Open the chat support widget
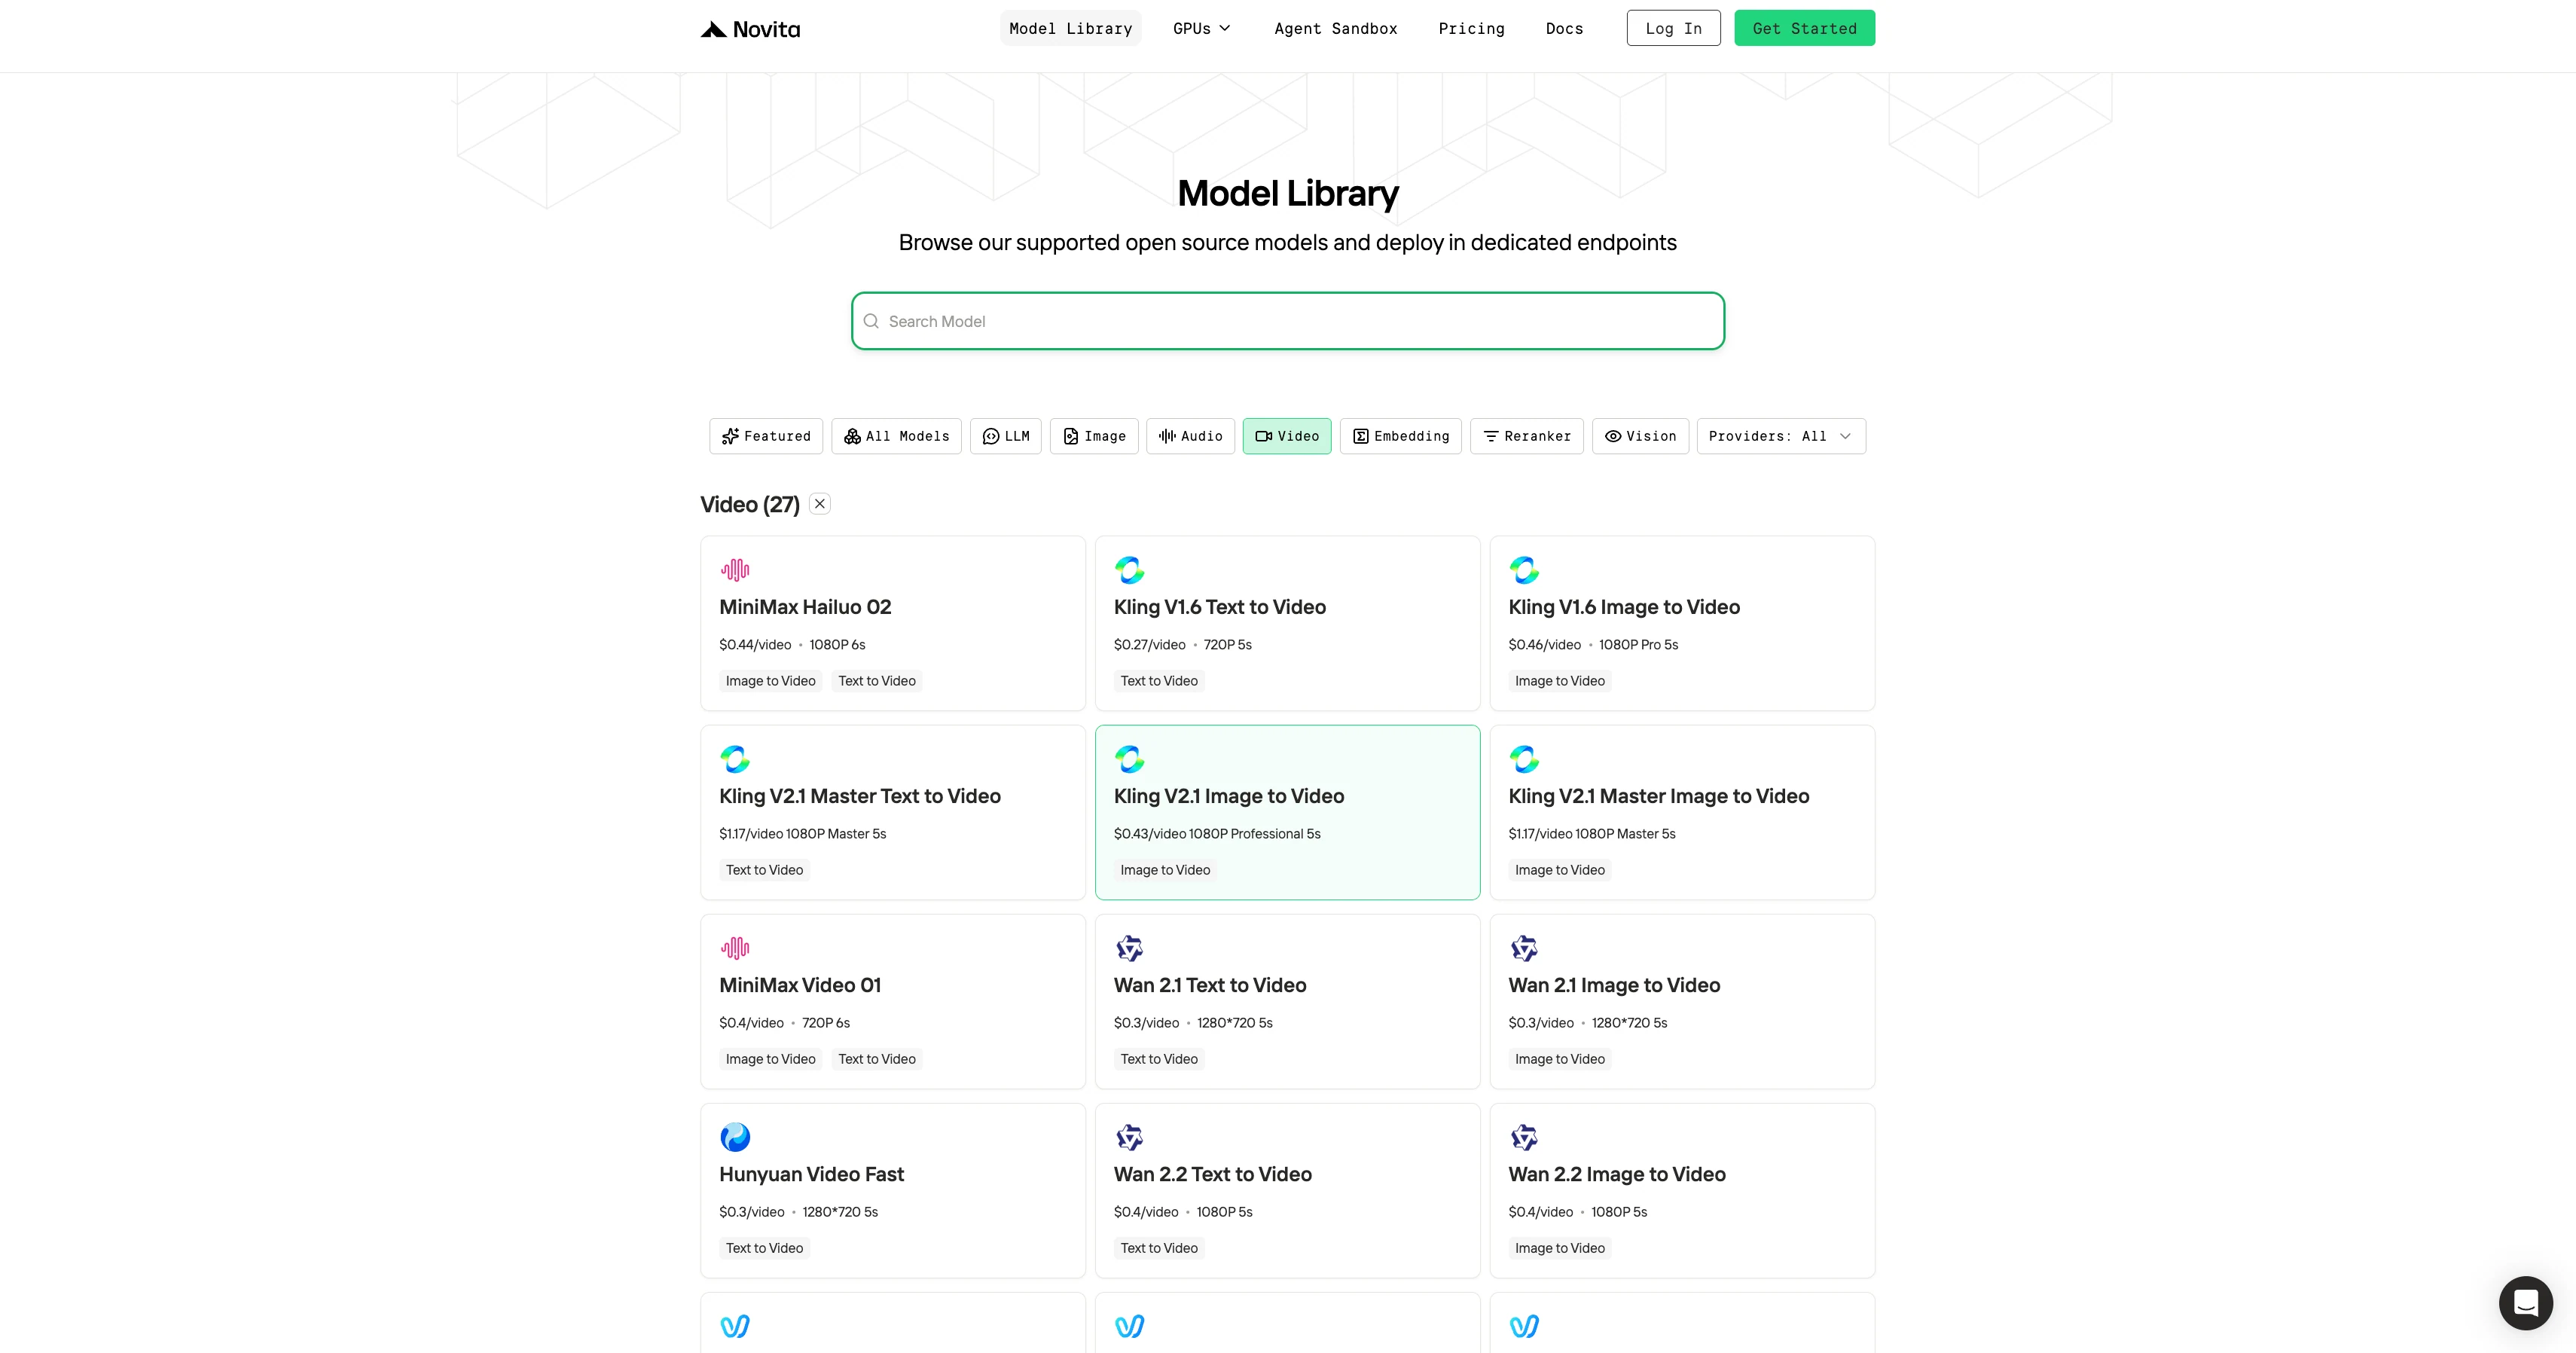The height and width of the screenshot is (1353, 2576). click(2525, 1302)
